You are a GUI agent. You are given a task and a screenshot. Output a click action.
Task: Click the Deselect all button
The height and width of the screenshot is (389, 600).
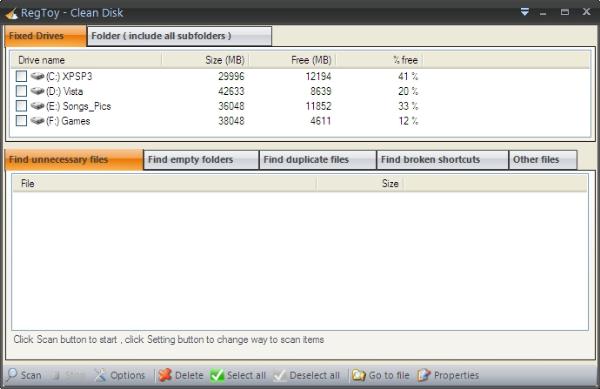307,375
